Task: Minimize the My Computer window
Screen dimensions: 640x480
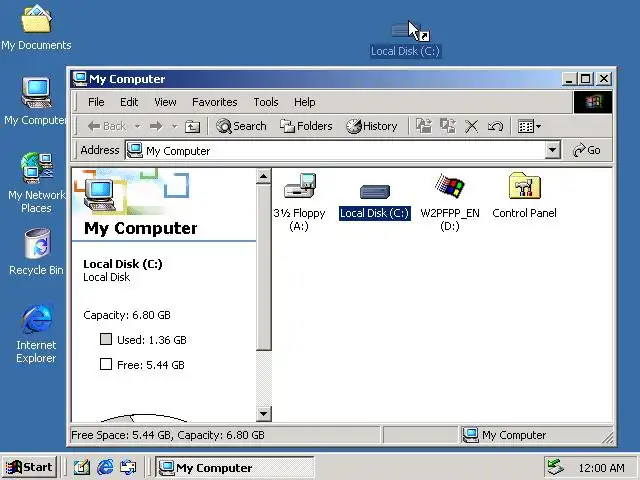Action: [569, 79]
